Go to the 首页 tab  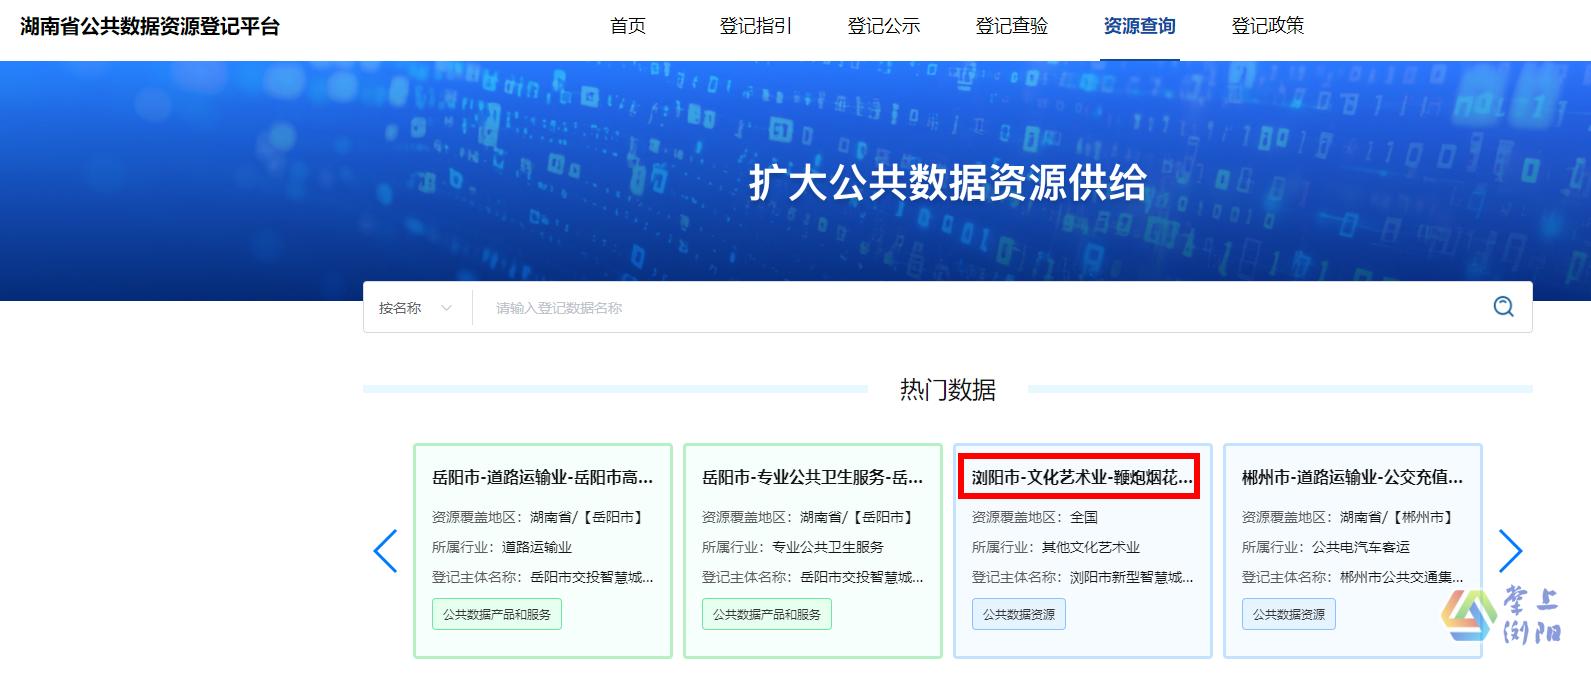pyautogui.click(x=628, y=26)
